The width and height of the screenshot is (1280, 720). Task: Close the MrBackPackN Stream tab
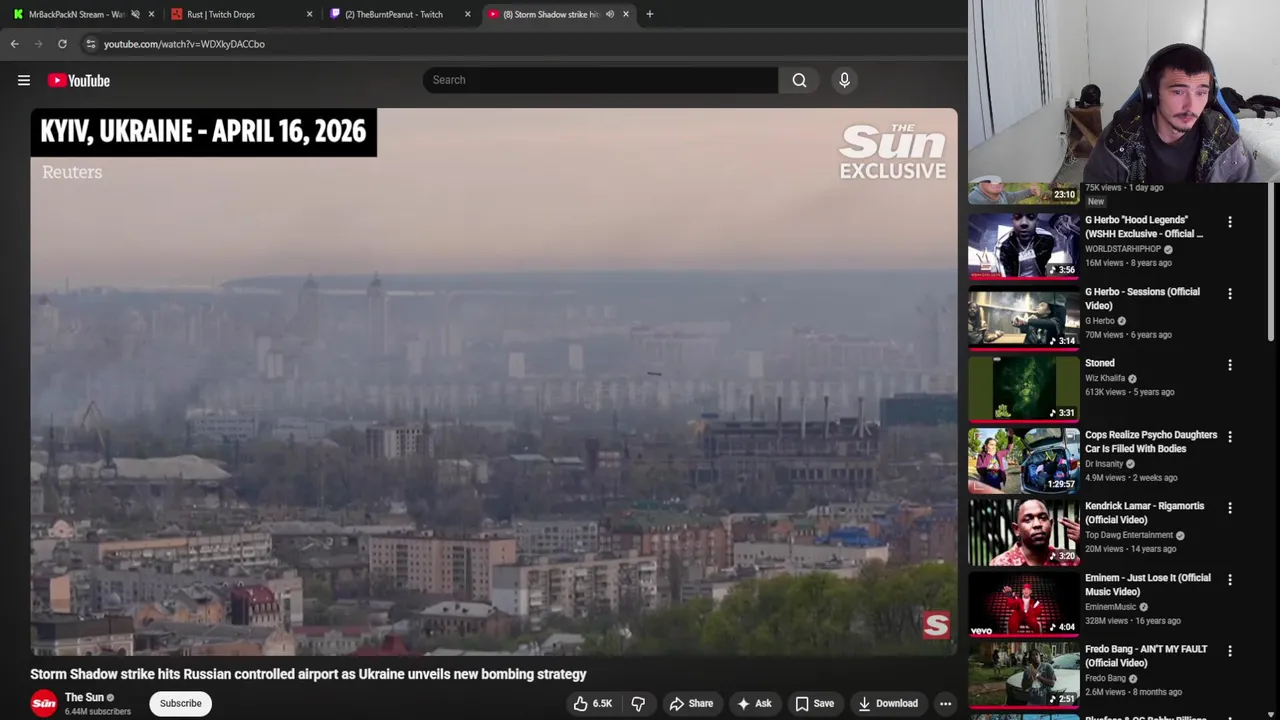click(x=151, y=14)
